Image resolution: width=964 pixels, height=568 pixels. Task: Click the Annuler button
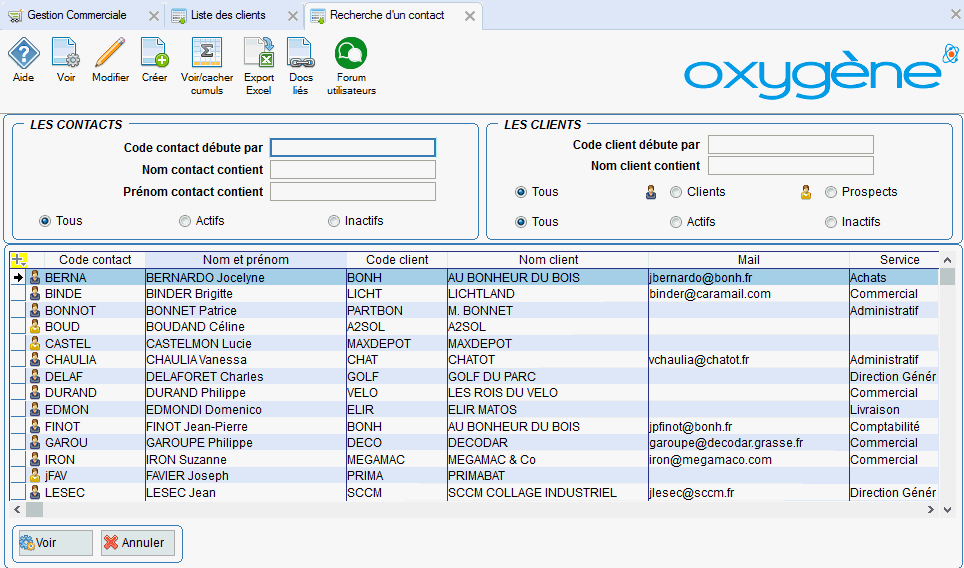coord(138,543)
